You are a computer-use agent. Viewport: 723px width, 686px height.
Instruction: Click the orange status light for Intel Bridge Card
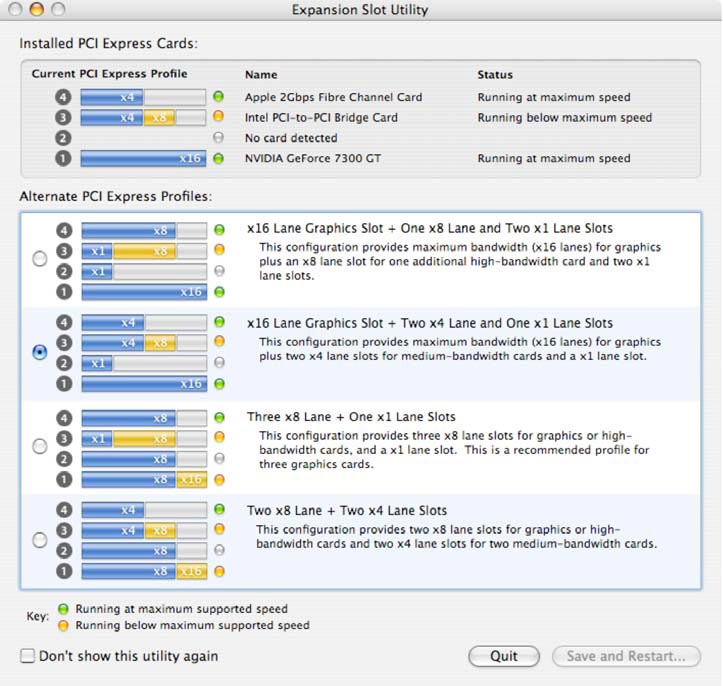[x=219, y=116]
